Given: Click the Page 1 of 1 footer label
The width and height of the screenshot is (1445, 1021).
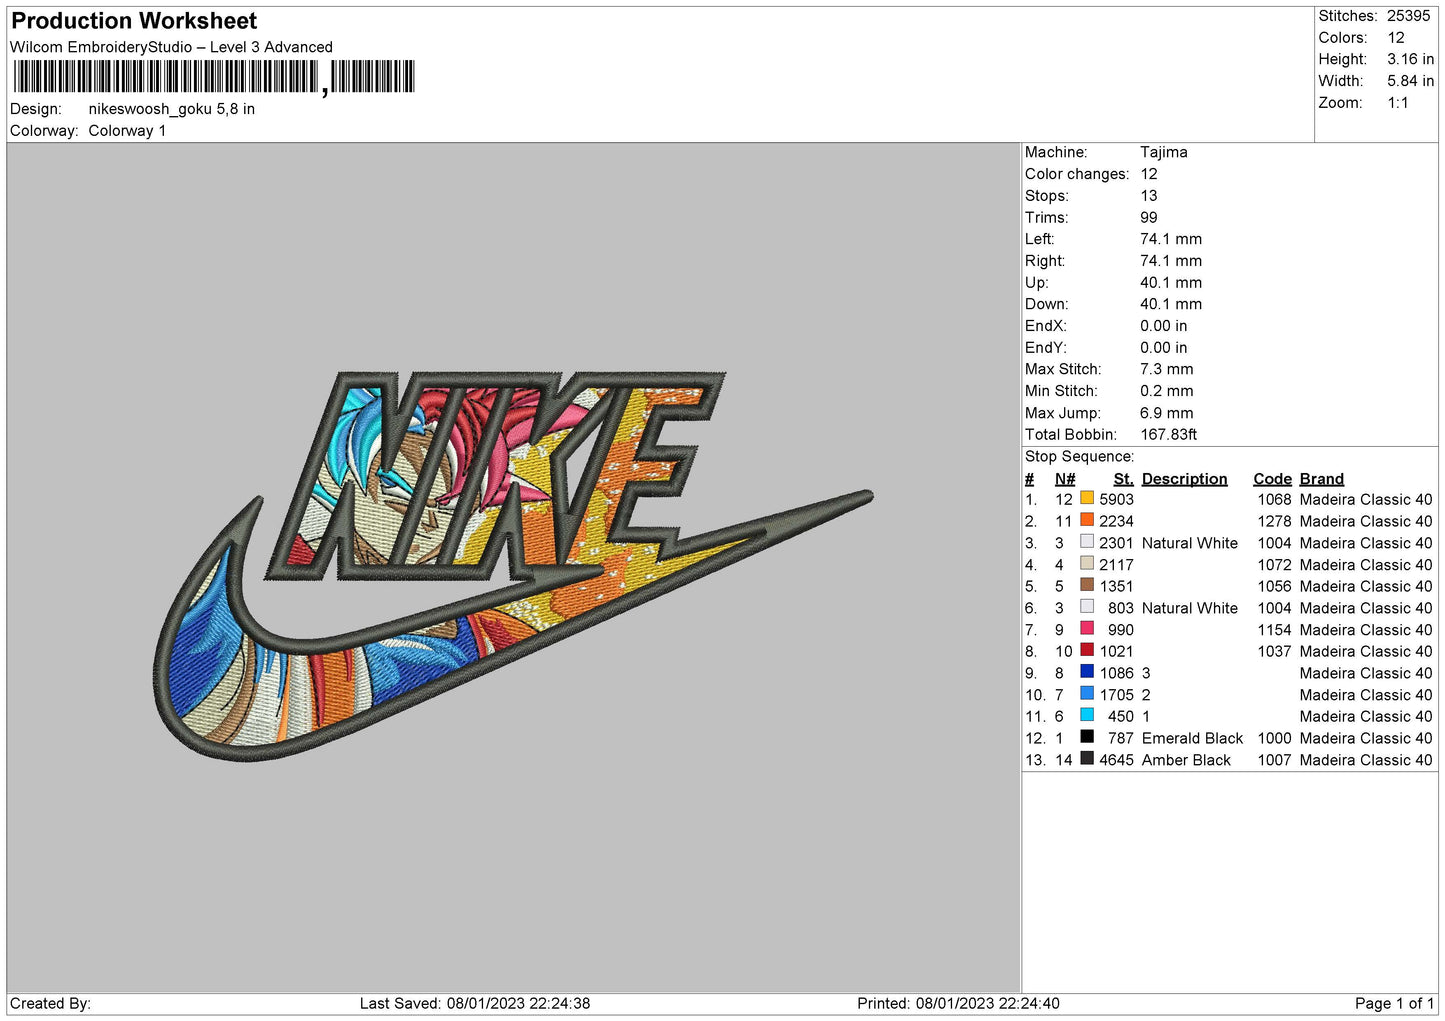Looking at the screenshot, I should point(1393,1003).
